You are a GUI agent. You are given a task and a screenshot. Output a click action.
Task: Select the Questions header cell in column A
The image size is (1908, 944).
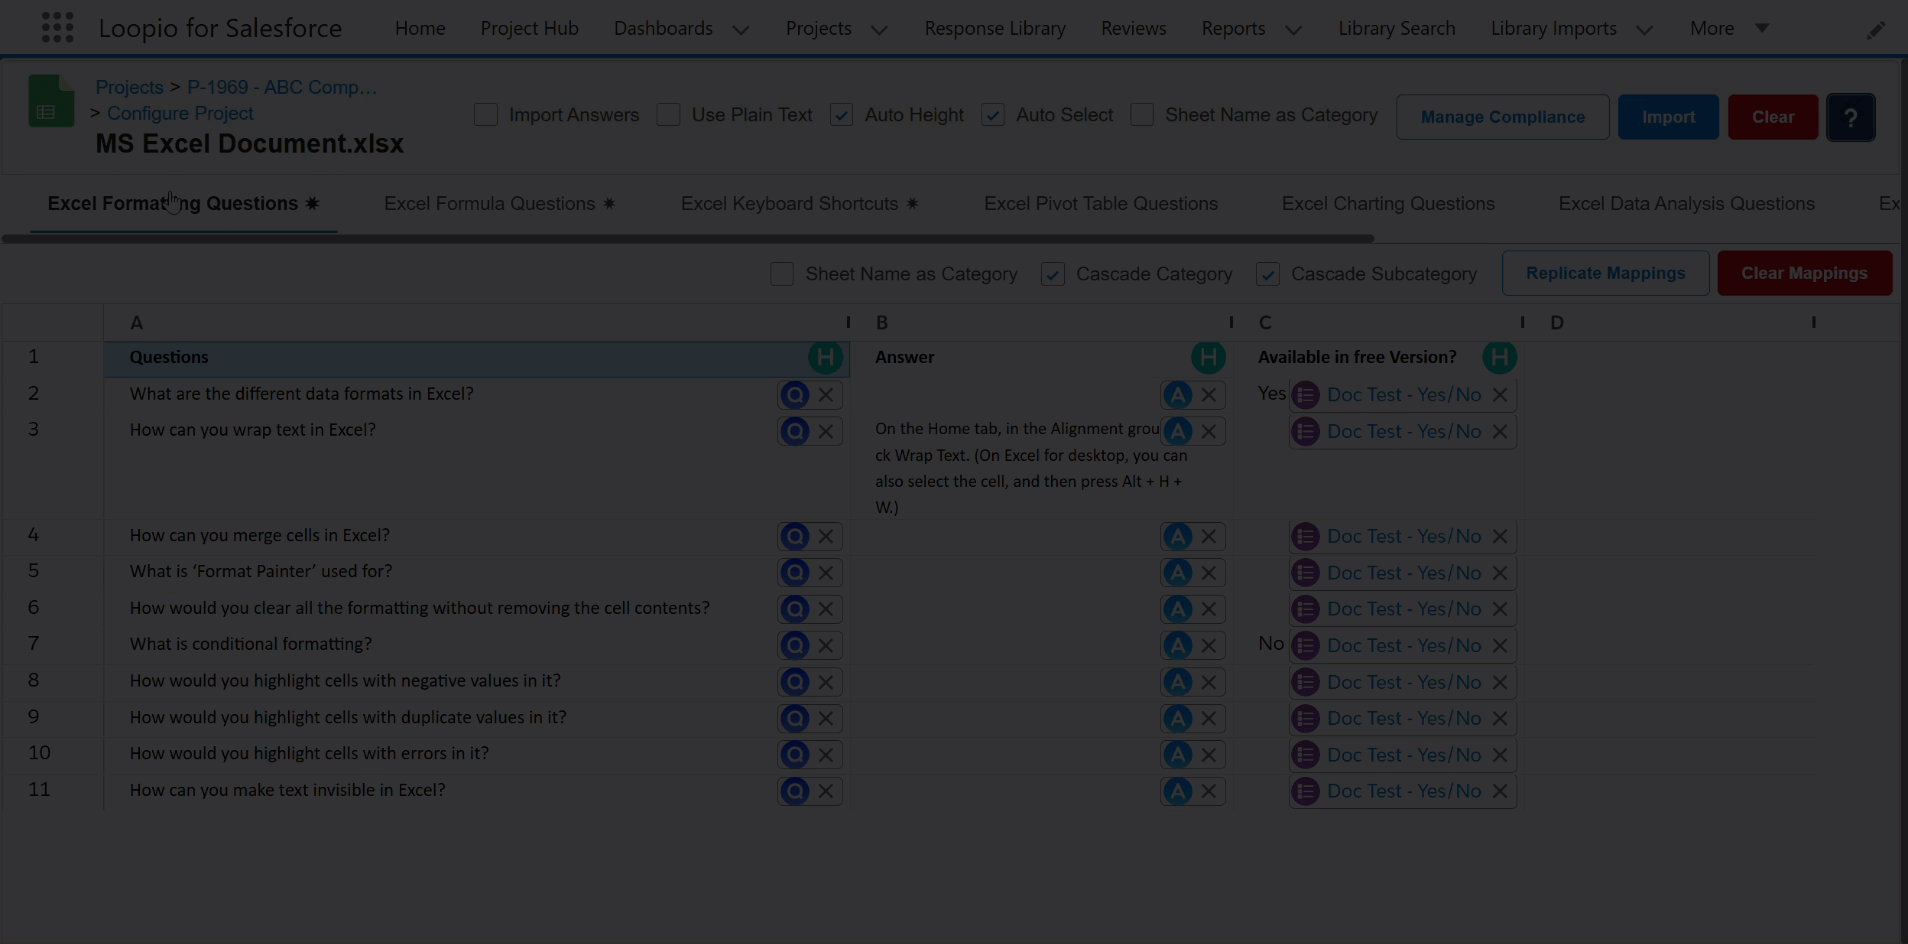click(476, 358)
